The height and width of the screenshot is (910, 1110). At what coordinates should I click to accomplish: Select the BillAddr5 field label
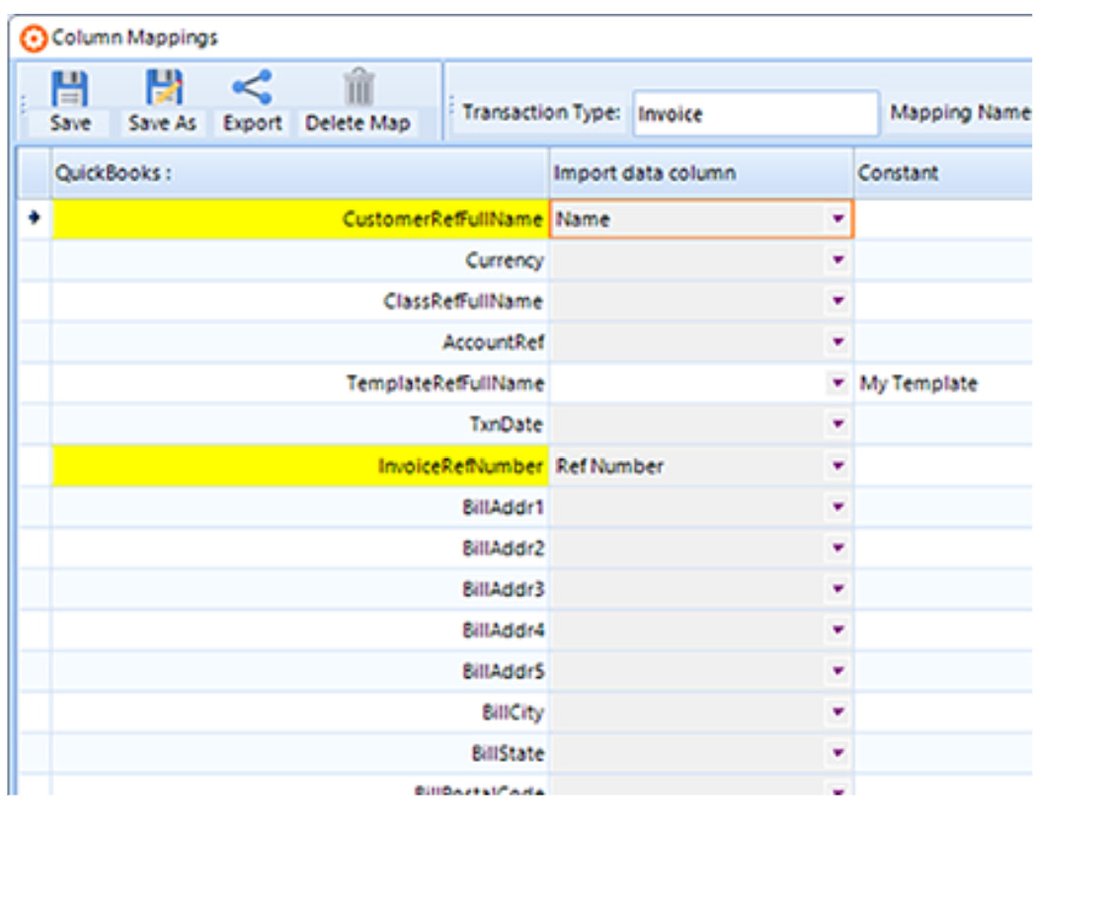503,671
